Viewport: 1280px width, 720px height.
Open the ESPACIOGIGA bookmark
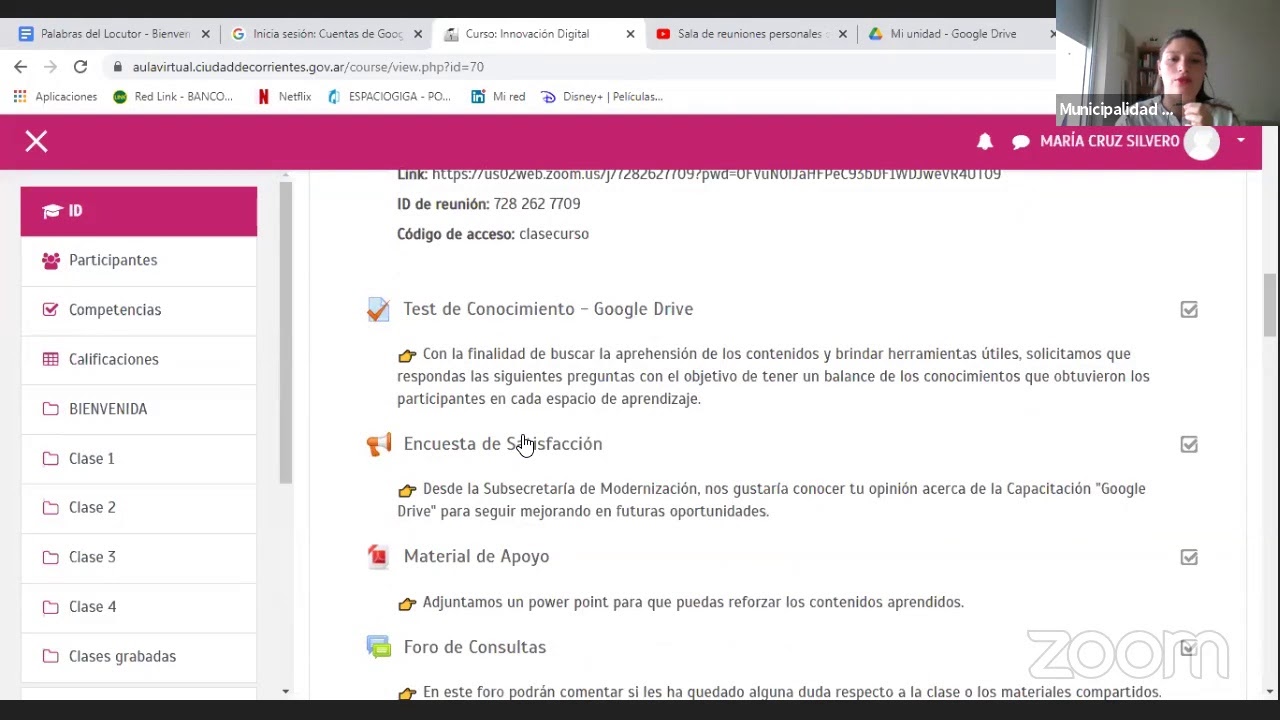[389, 97]
